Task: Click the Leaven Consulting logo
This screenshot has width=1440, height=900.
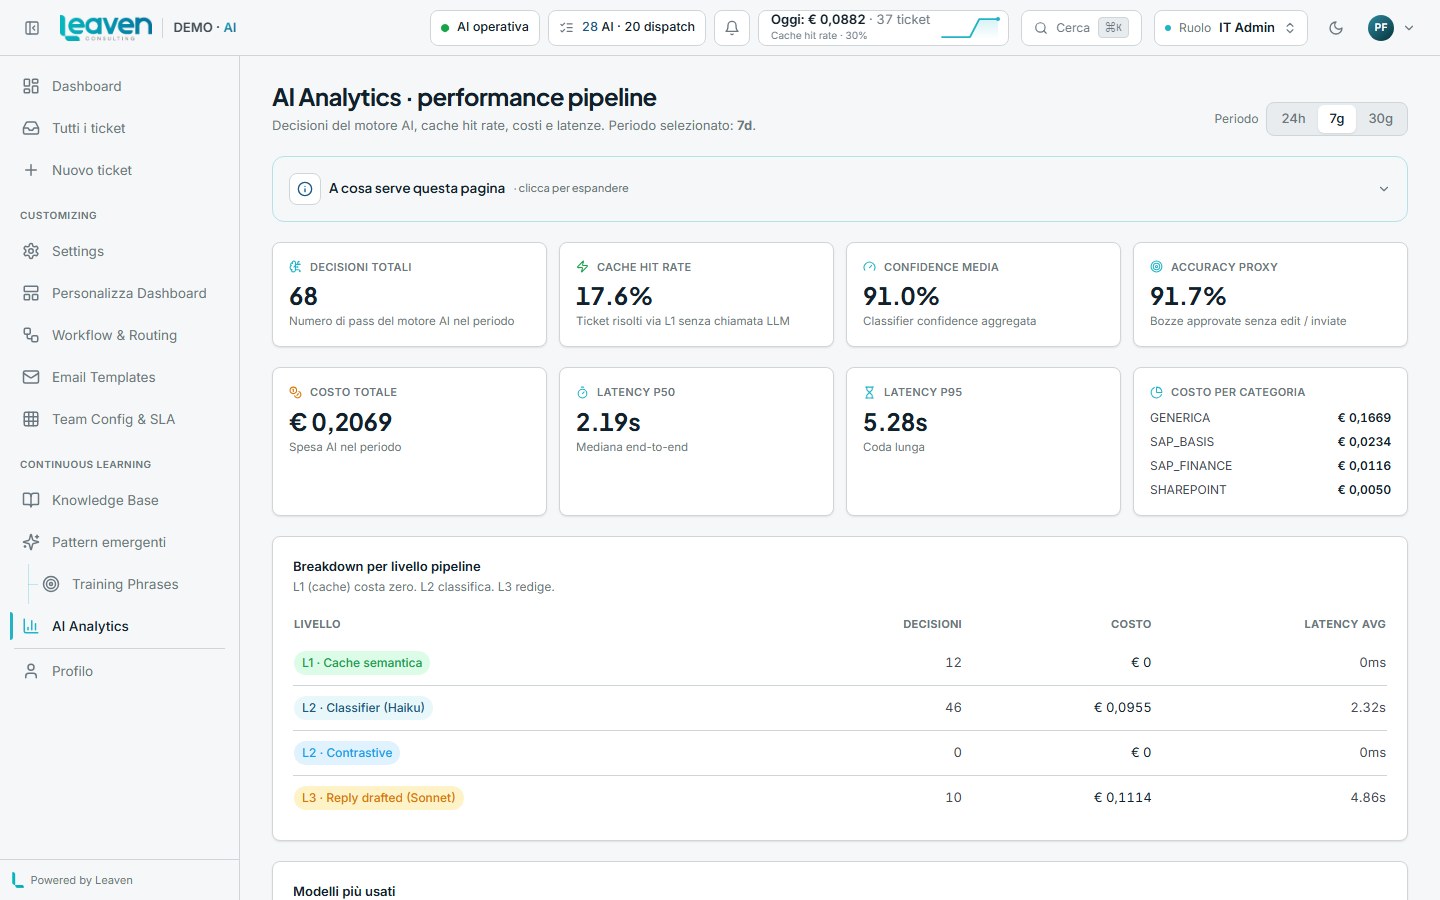Action: 106,28
